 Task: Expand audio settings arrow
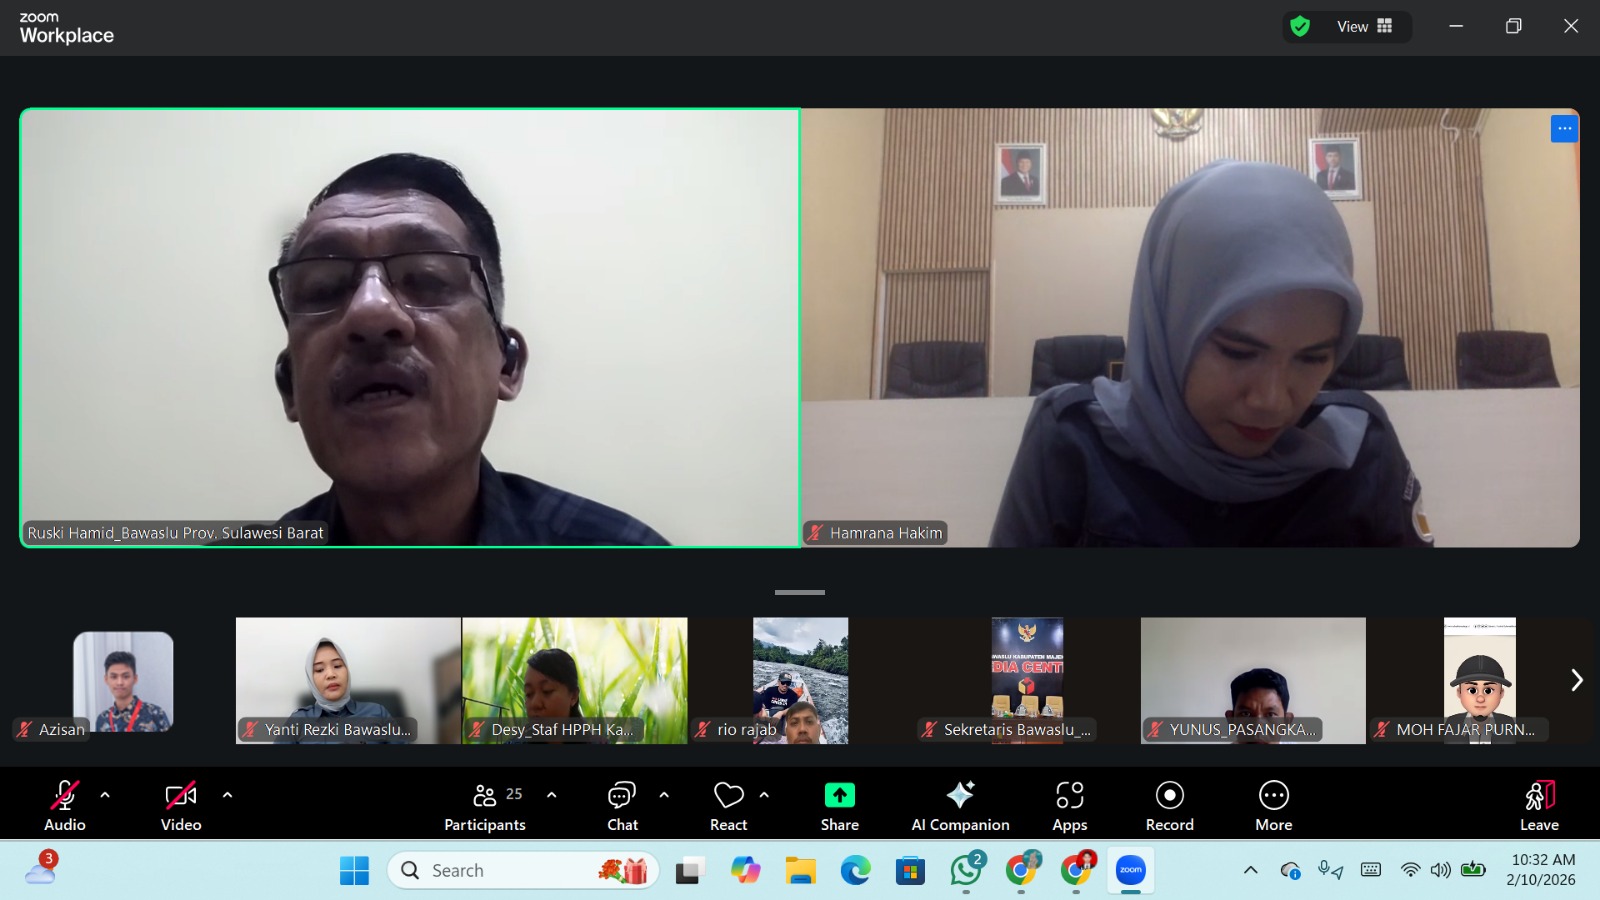click(105, 795)
